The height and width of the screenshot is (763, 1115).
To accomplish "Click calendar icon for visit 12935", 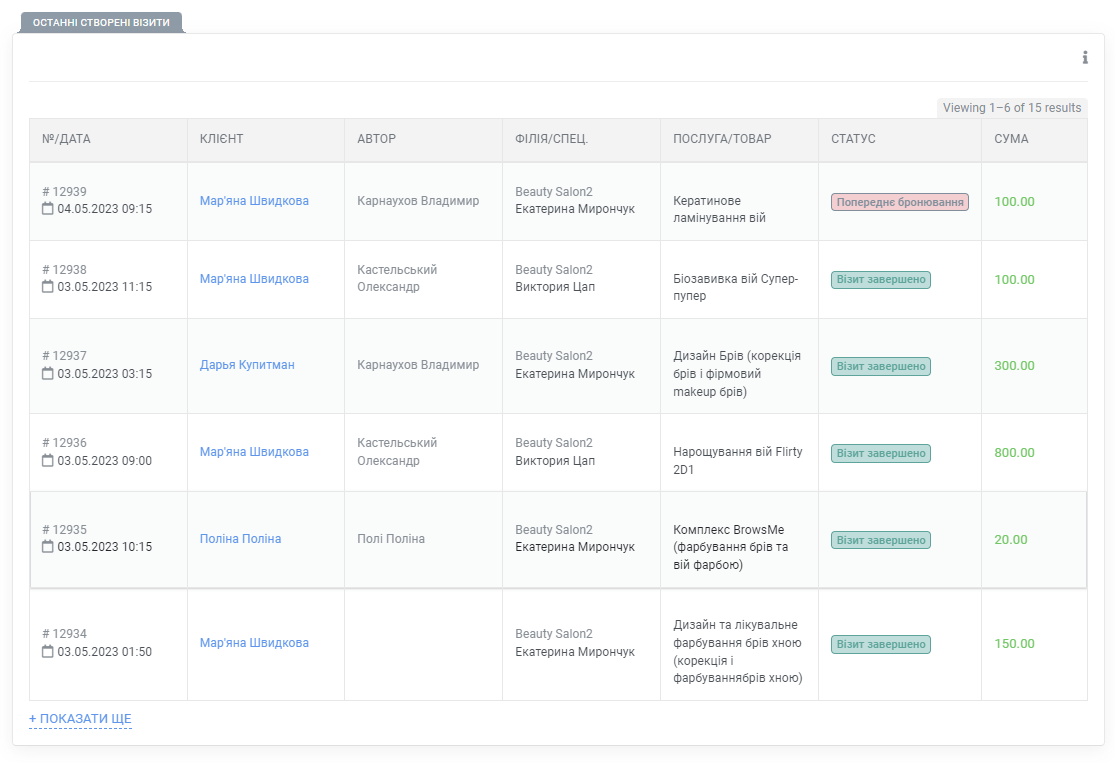I will [48, 547].
